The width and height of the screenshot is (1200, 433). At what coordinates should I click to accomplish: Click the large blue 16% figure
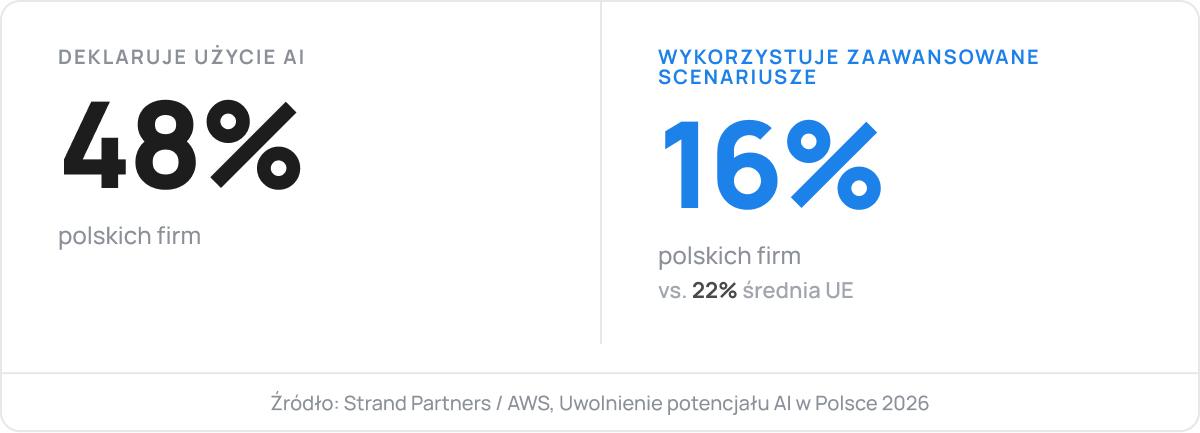(771, 166)
